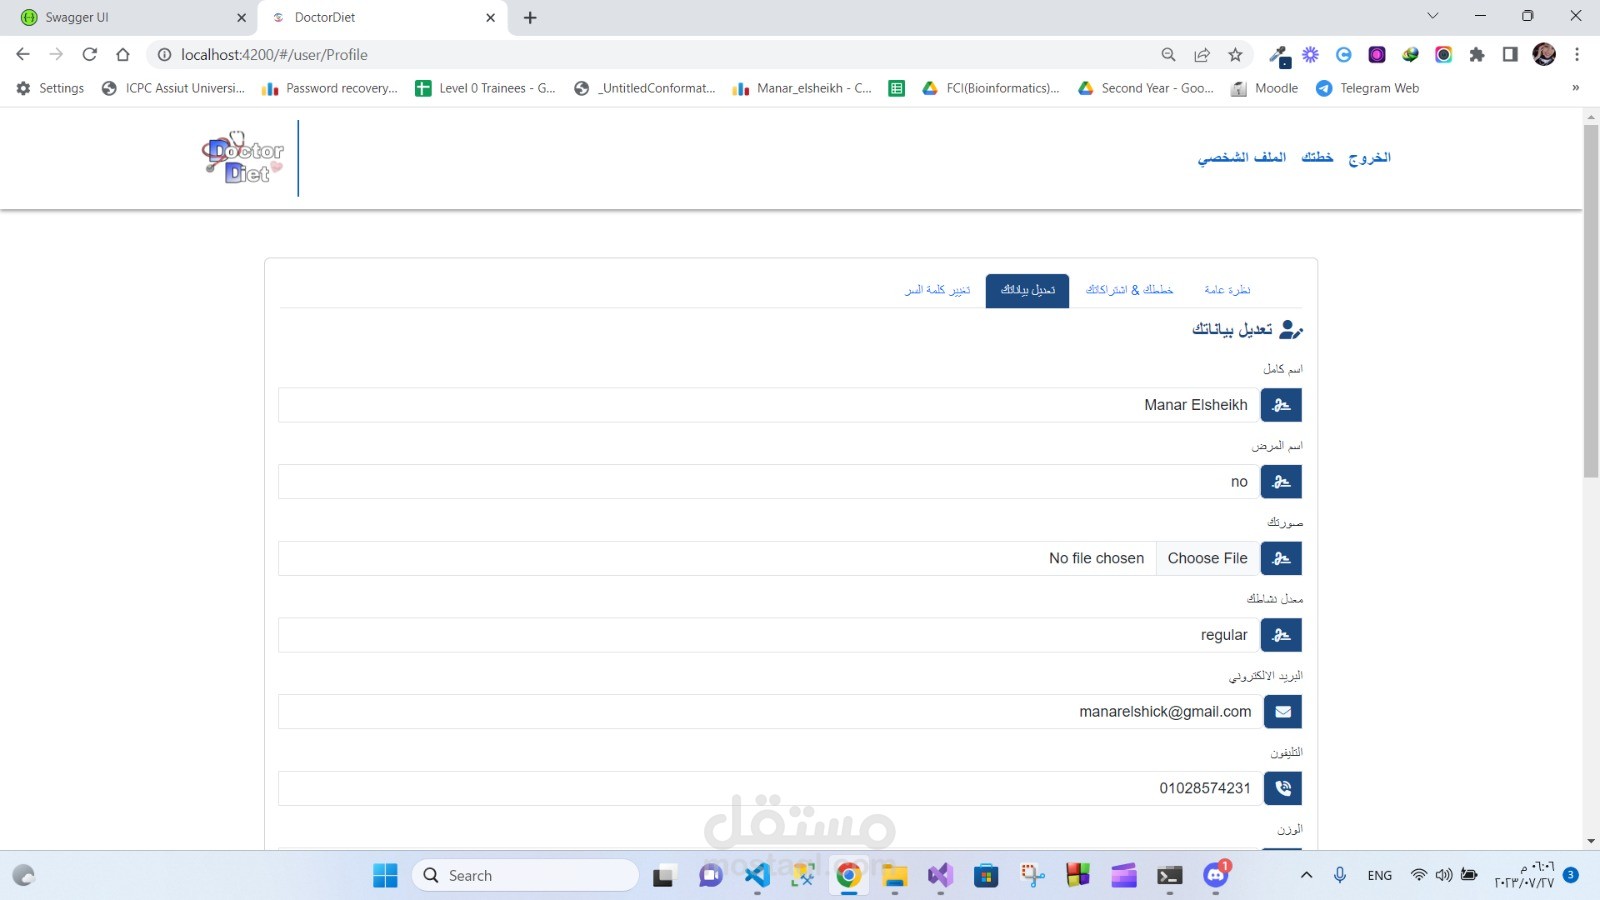Open the zoom magnifier in the address bar
The image size is (1600, 900).
point(1168,55)
